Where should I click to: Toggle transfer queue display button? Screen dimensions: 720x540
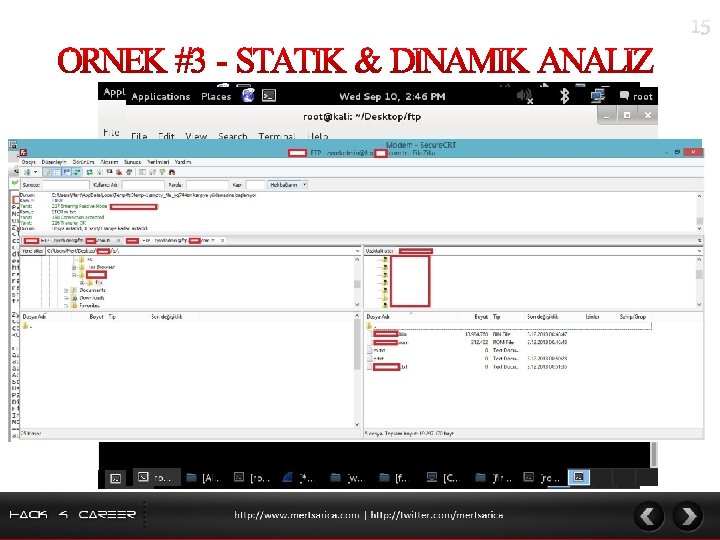[77, 172]
